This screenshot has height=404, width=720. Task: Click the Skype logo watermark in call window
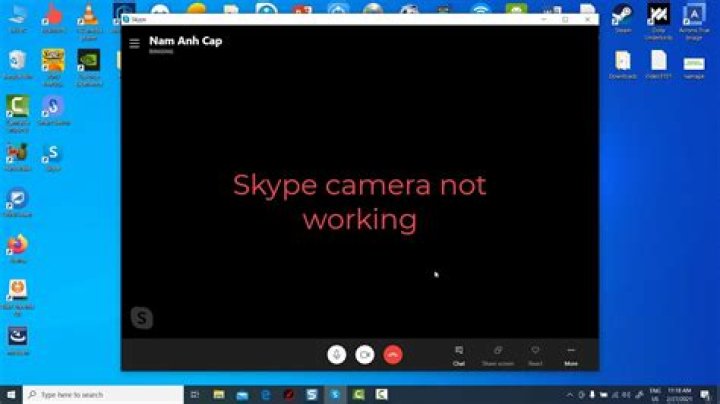coord(143,318)
